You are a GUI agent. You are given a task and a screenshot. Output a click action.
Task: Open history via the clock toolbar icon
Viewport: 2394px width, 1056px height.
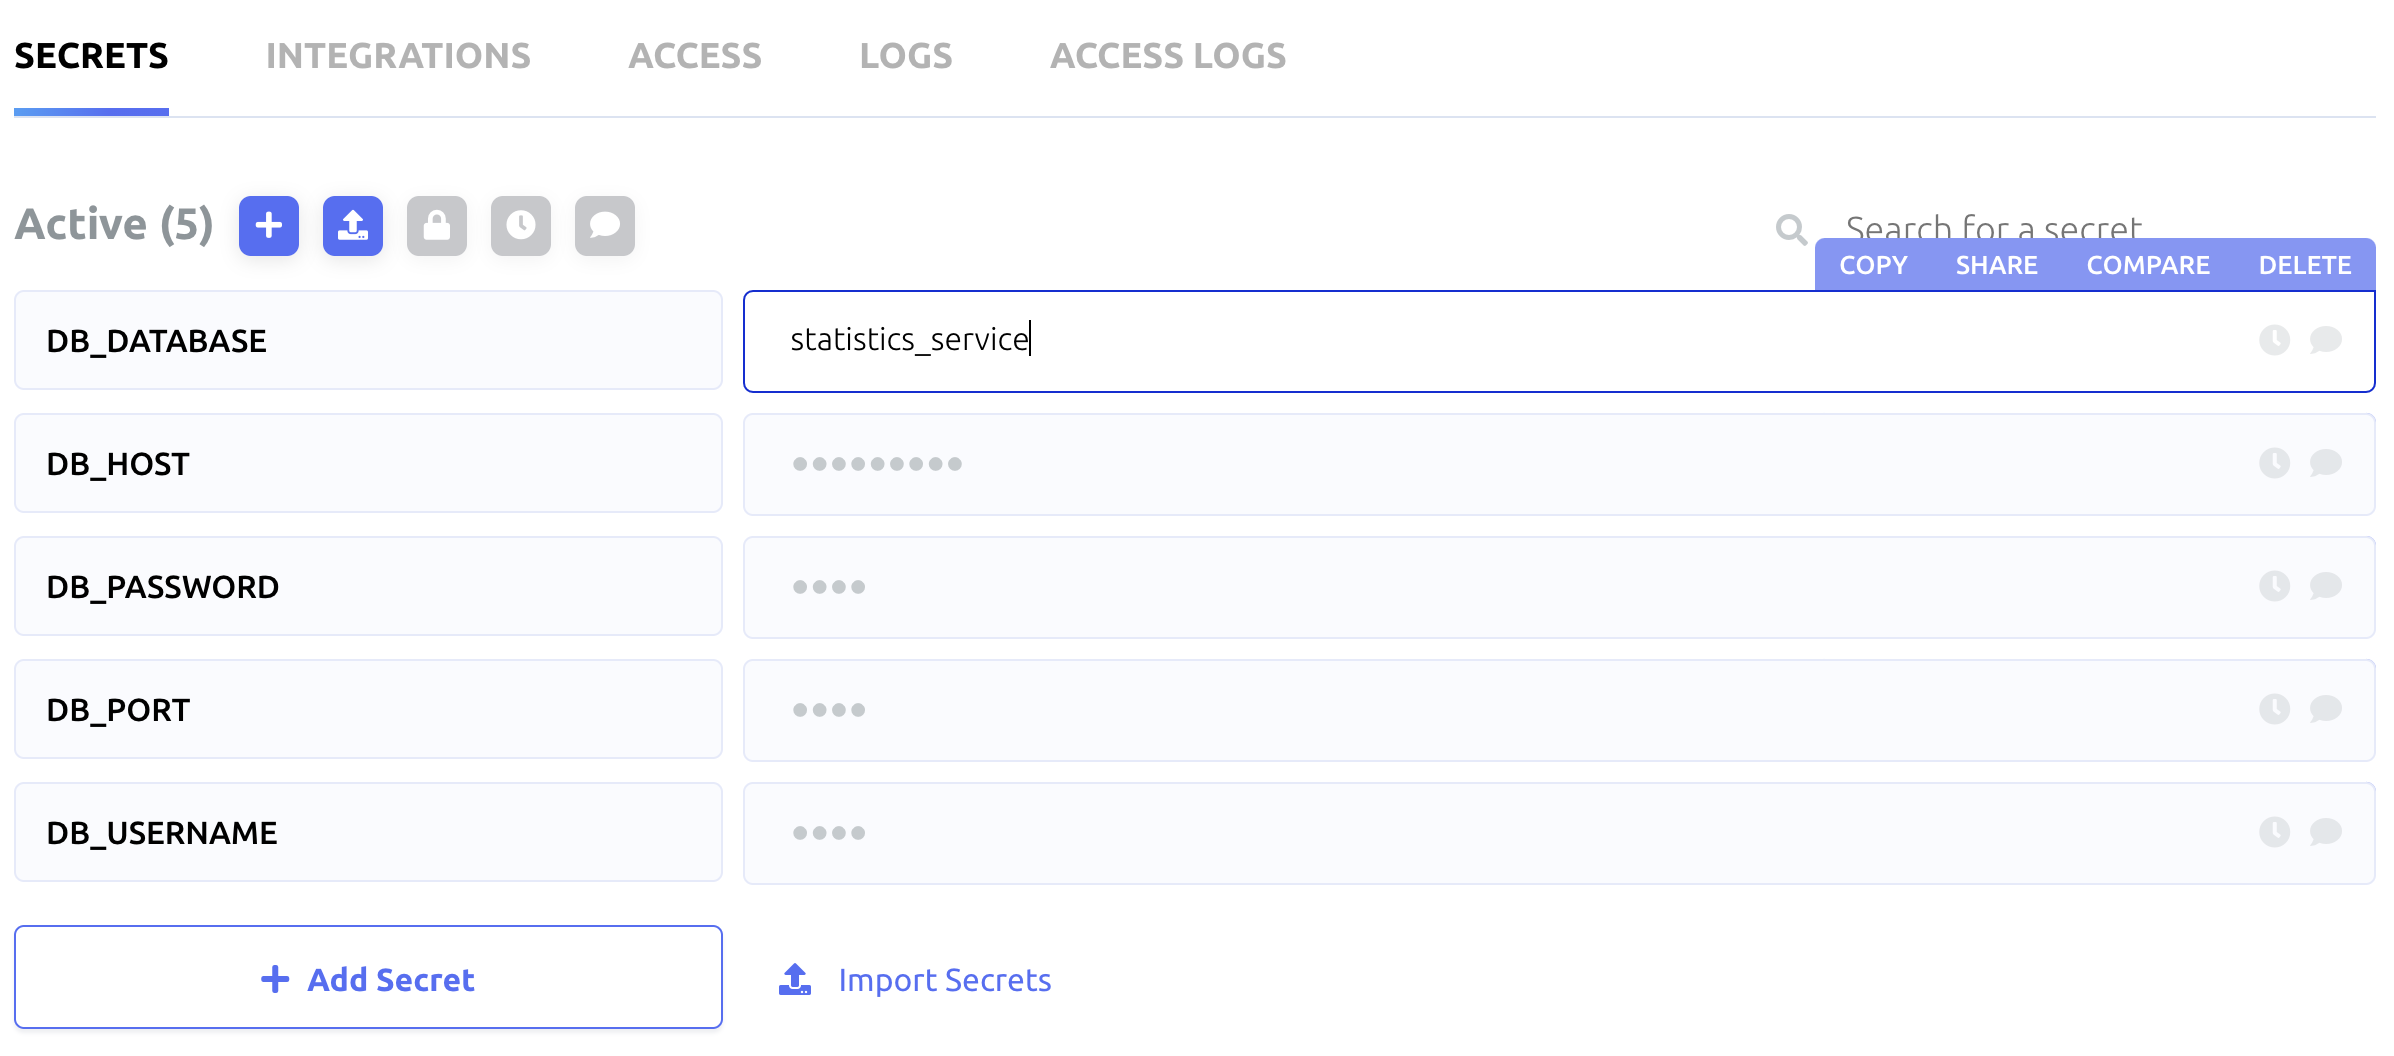pos(520,226)
